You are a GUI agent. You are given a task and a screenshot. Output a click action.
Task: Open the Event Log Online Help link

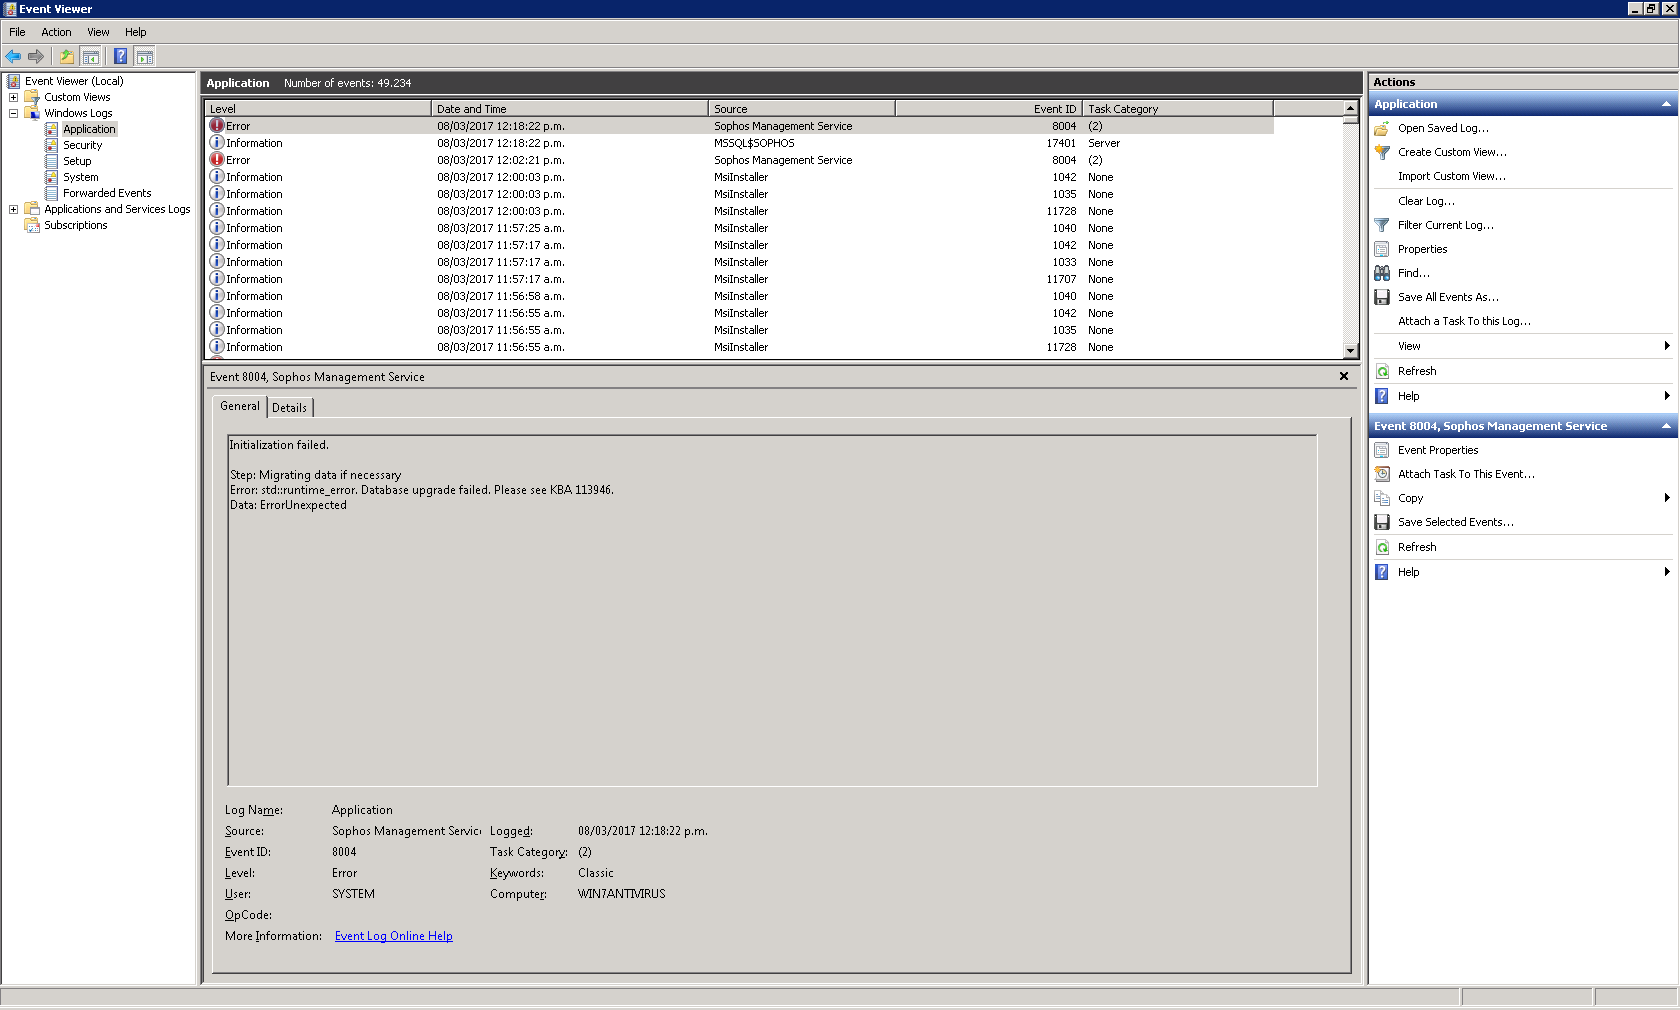[394, 936]
